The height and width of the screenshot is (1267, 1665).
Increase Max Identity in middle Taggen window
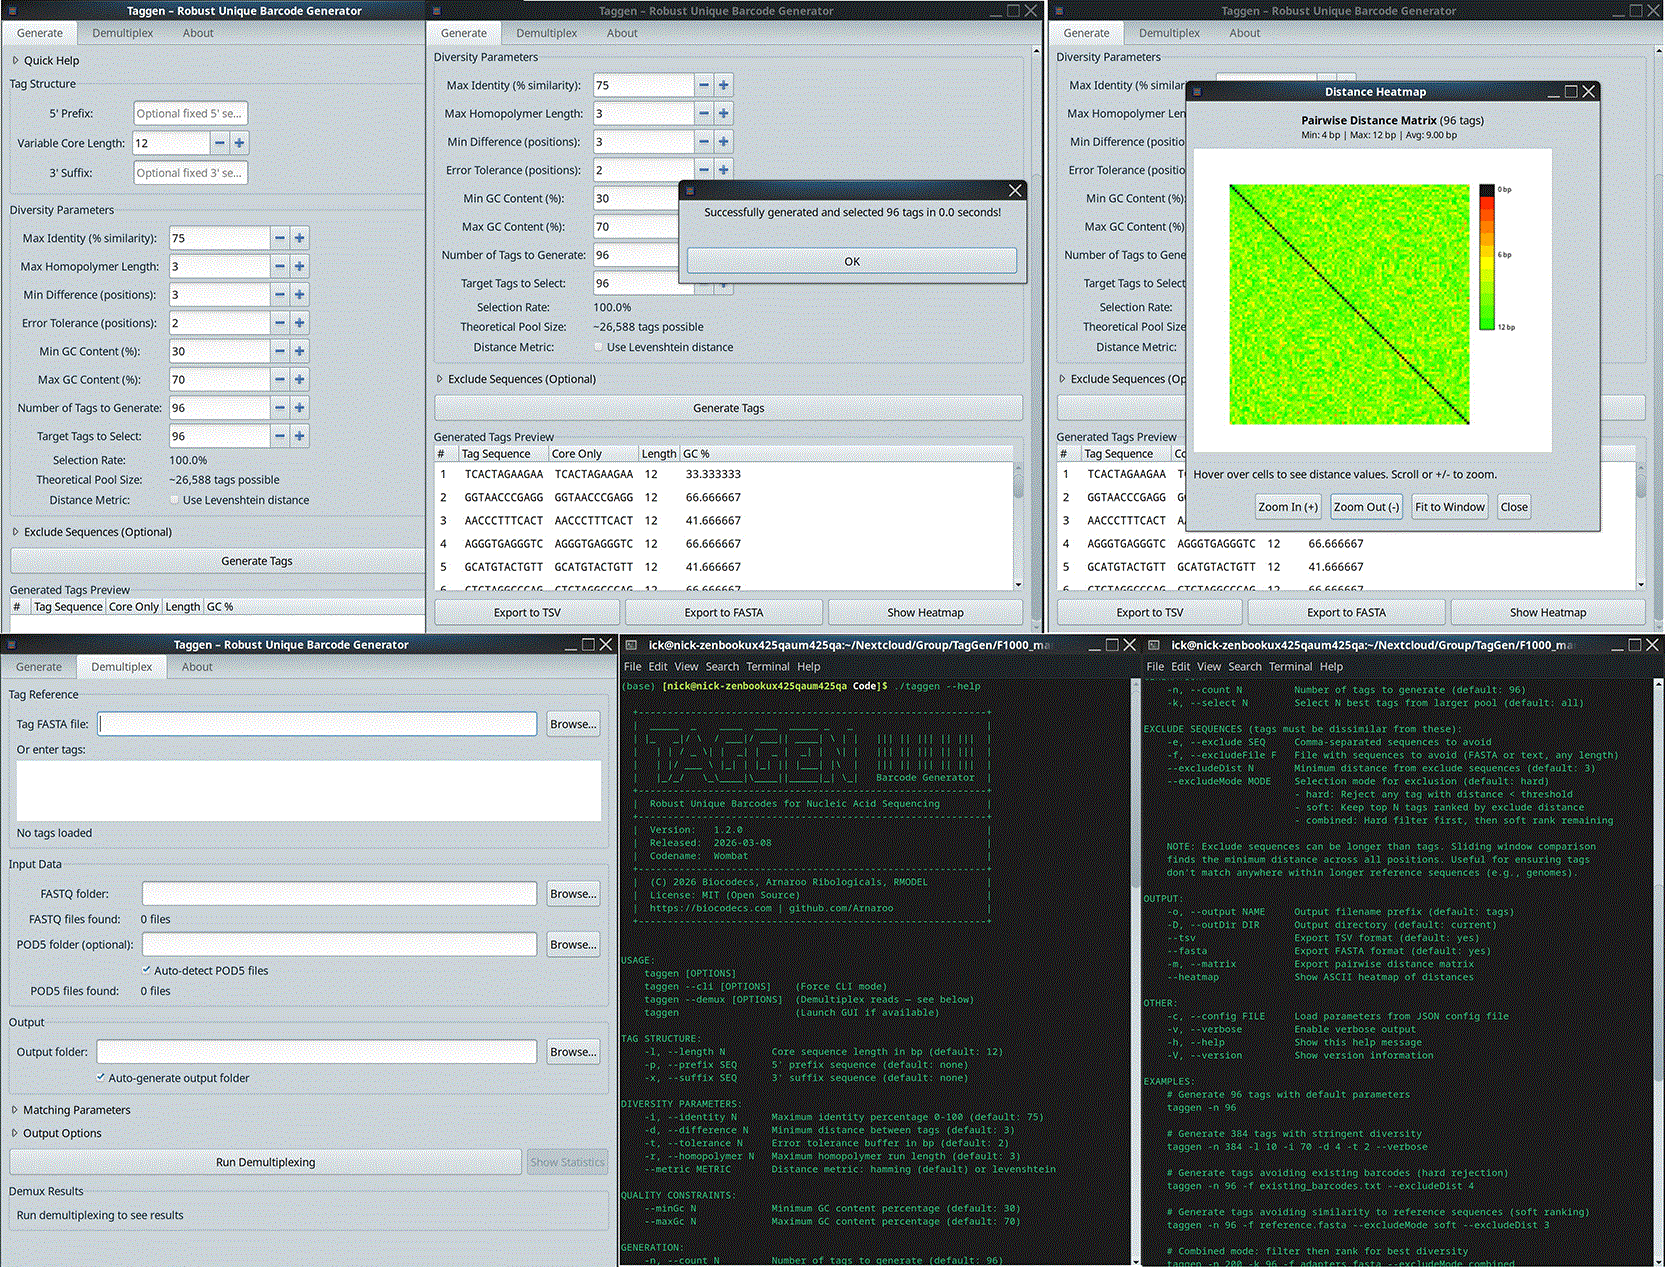[x=723, y=85]
